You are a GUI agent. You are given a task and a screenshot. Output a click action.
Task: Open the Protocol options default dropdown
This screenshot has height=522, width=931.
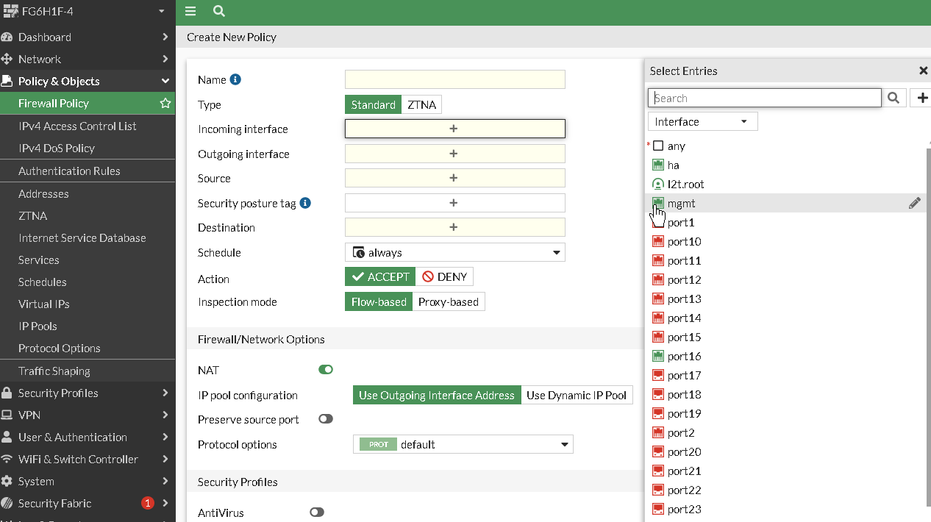(x=464, y=445)
